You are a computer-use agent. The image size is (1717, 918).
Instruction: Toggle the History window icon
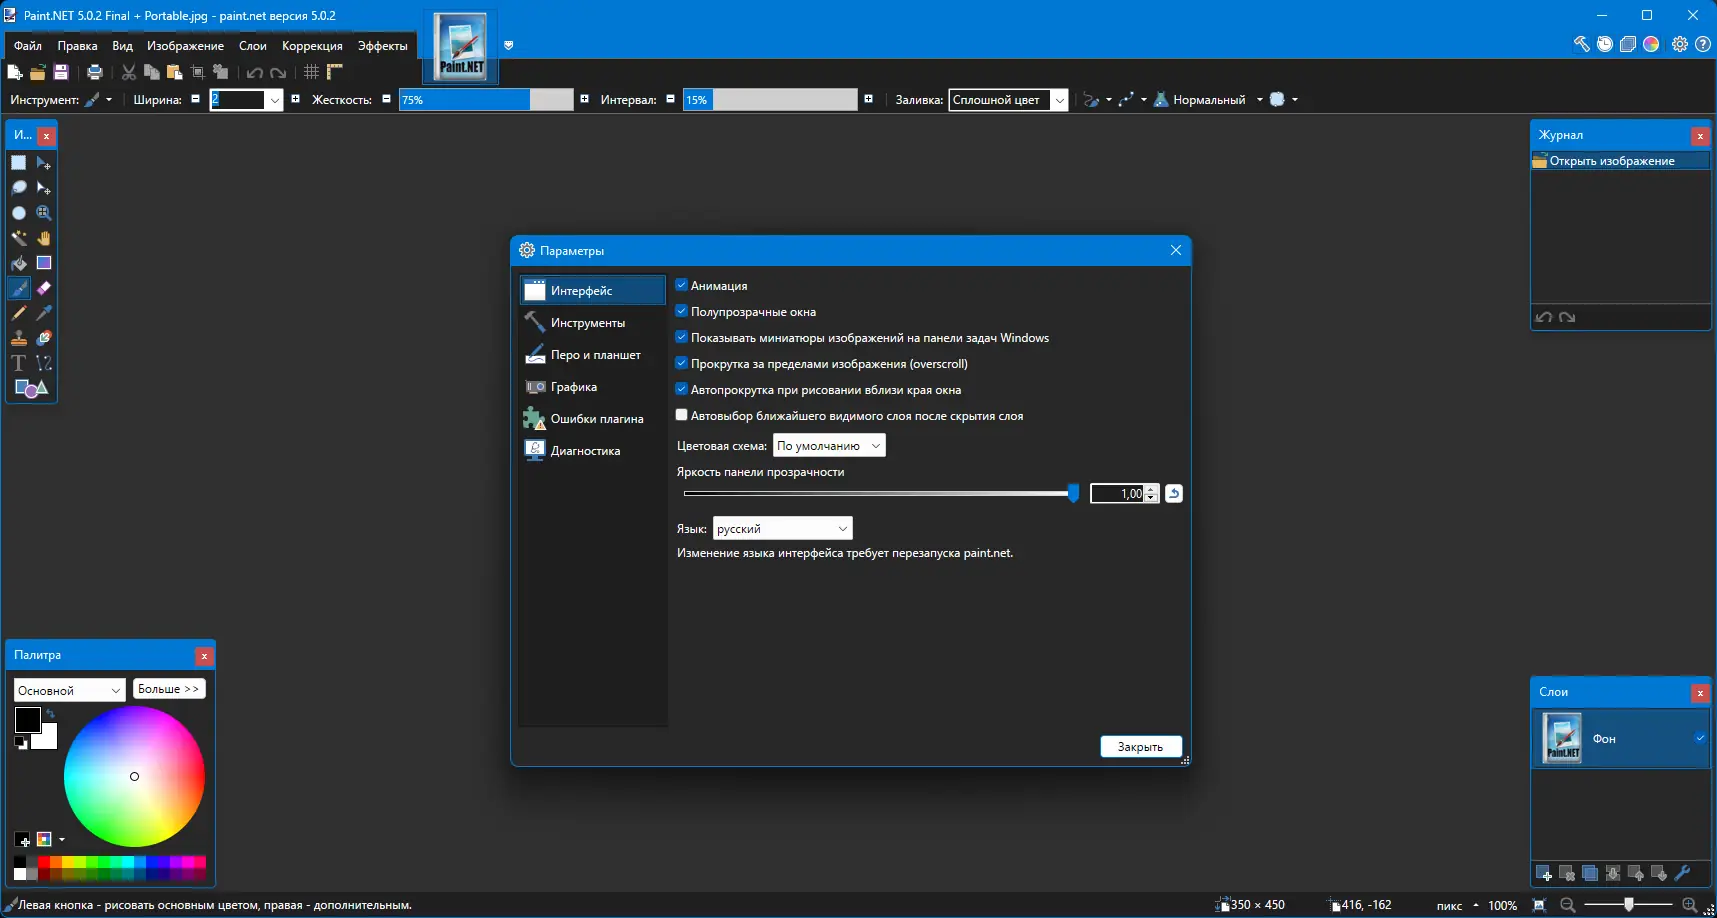point(1605,44)
